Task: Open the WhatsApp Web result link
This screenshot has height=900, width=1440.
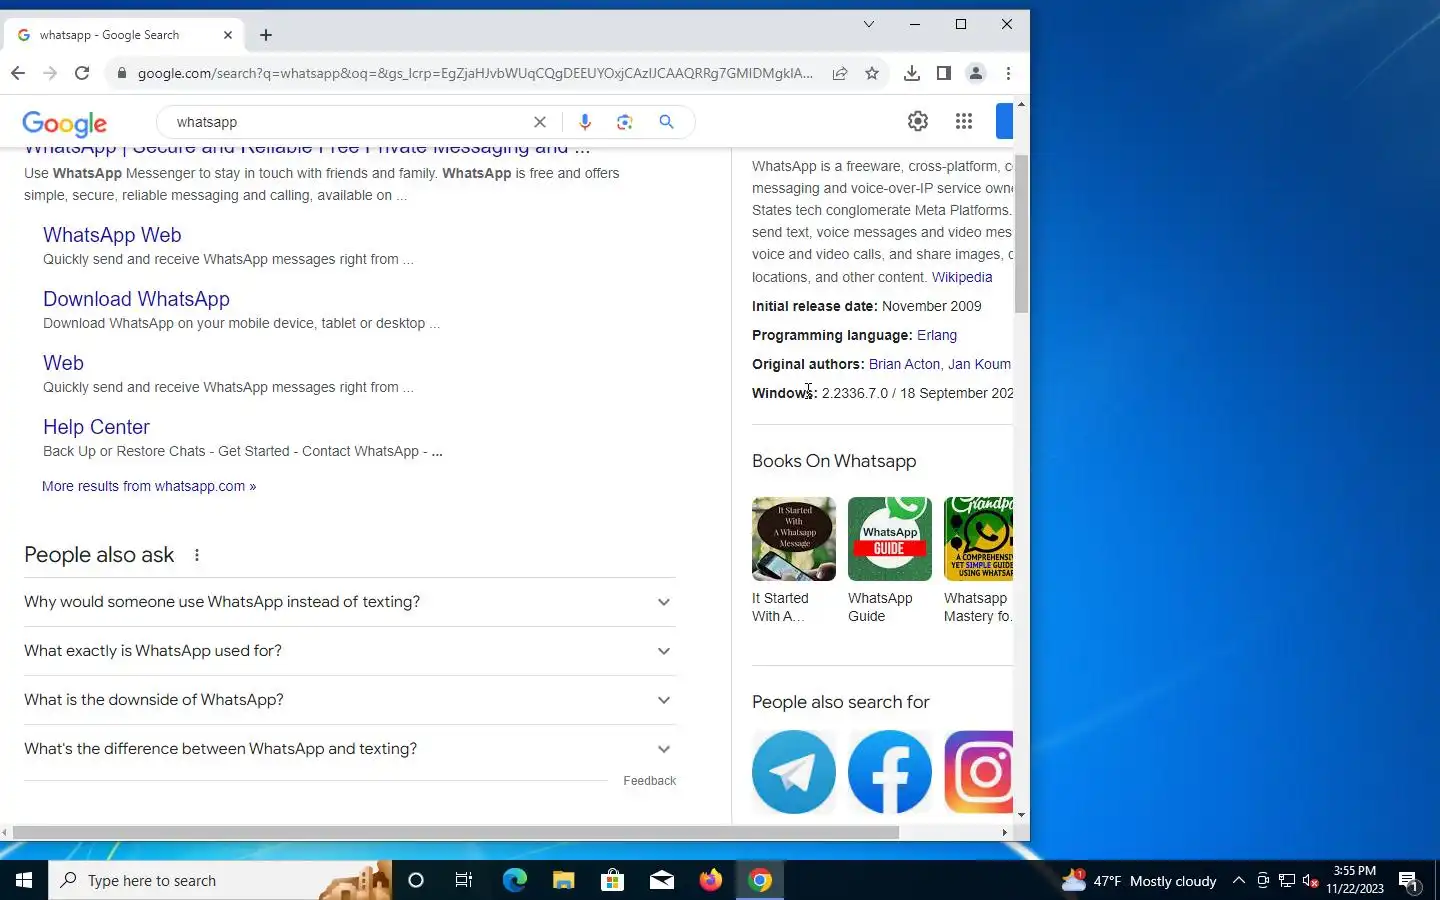Action: tap(112, 235)
